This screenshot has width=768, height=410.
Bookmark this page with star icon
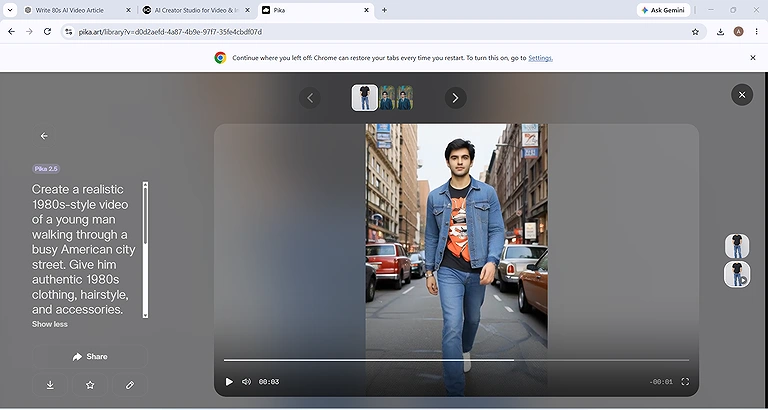pos(695,32)
